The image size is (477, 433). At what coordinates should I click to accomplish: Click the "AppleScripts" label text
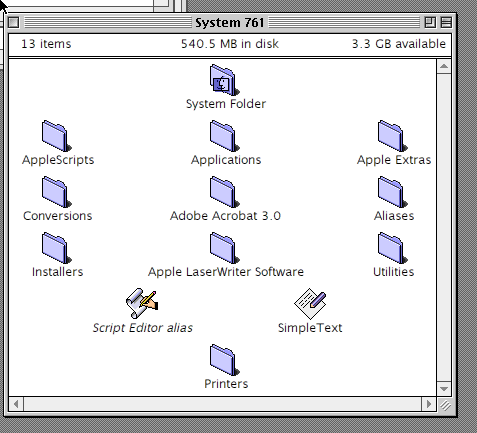(58, 160)
